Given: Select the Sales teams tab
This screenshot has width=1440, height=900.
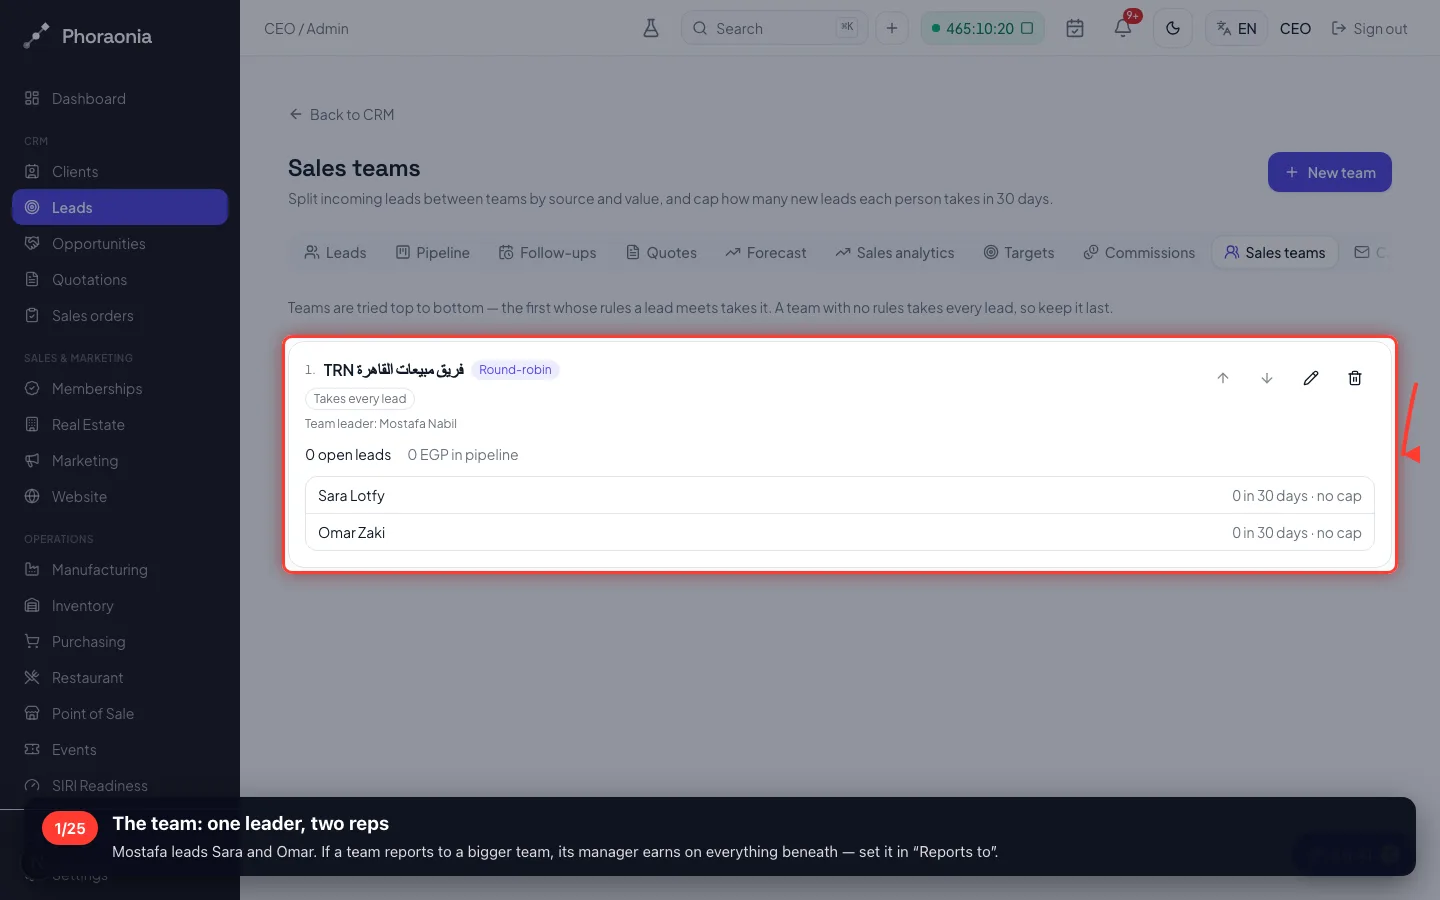Looking at the screenshot, I should [1275, 253].
